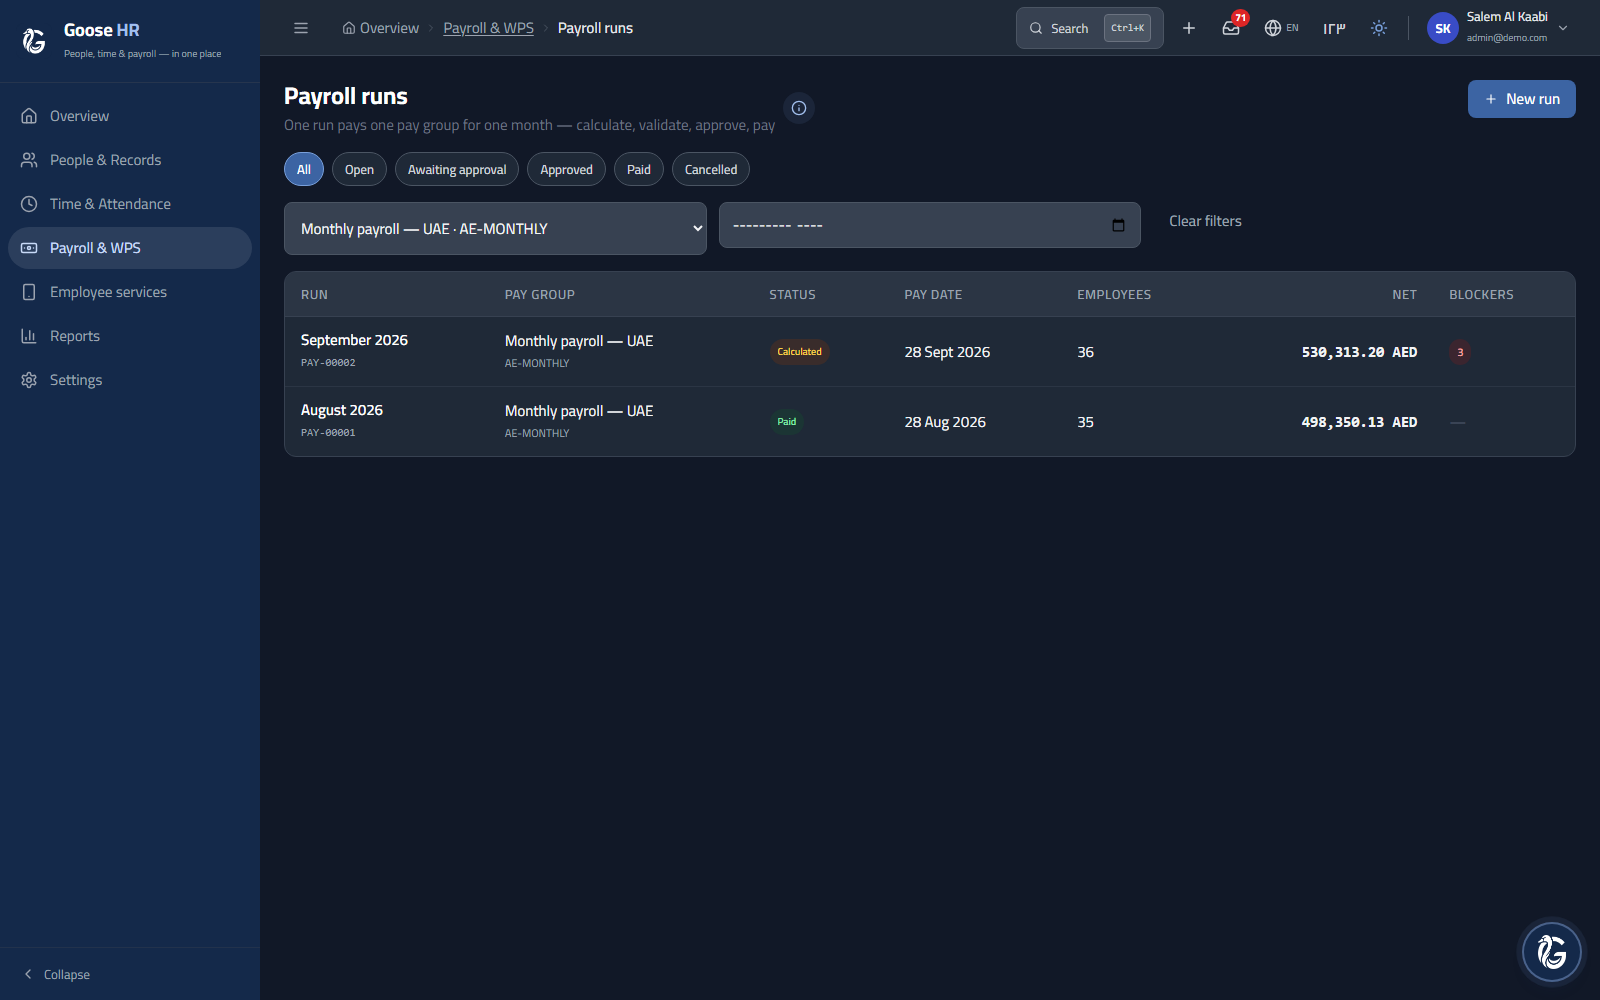Open the August 2026 payroll run
Screen dimensions: 1600x1000
[929, 422]
